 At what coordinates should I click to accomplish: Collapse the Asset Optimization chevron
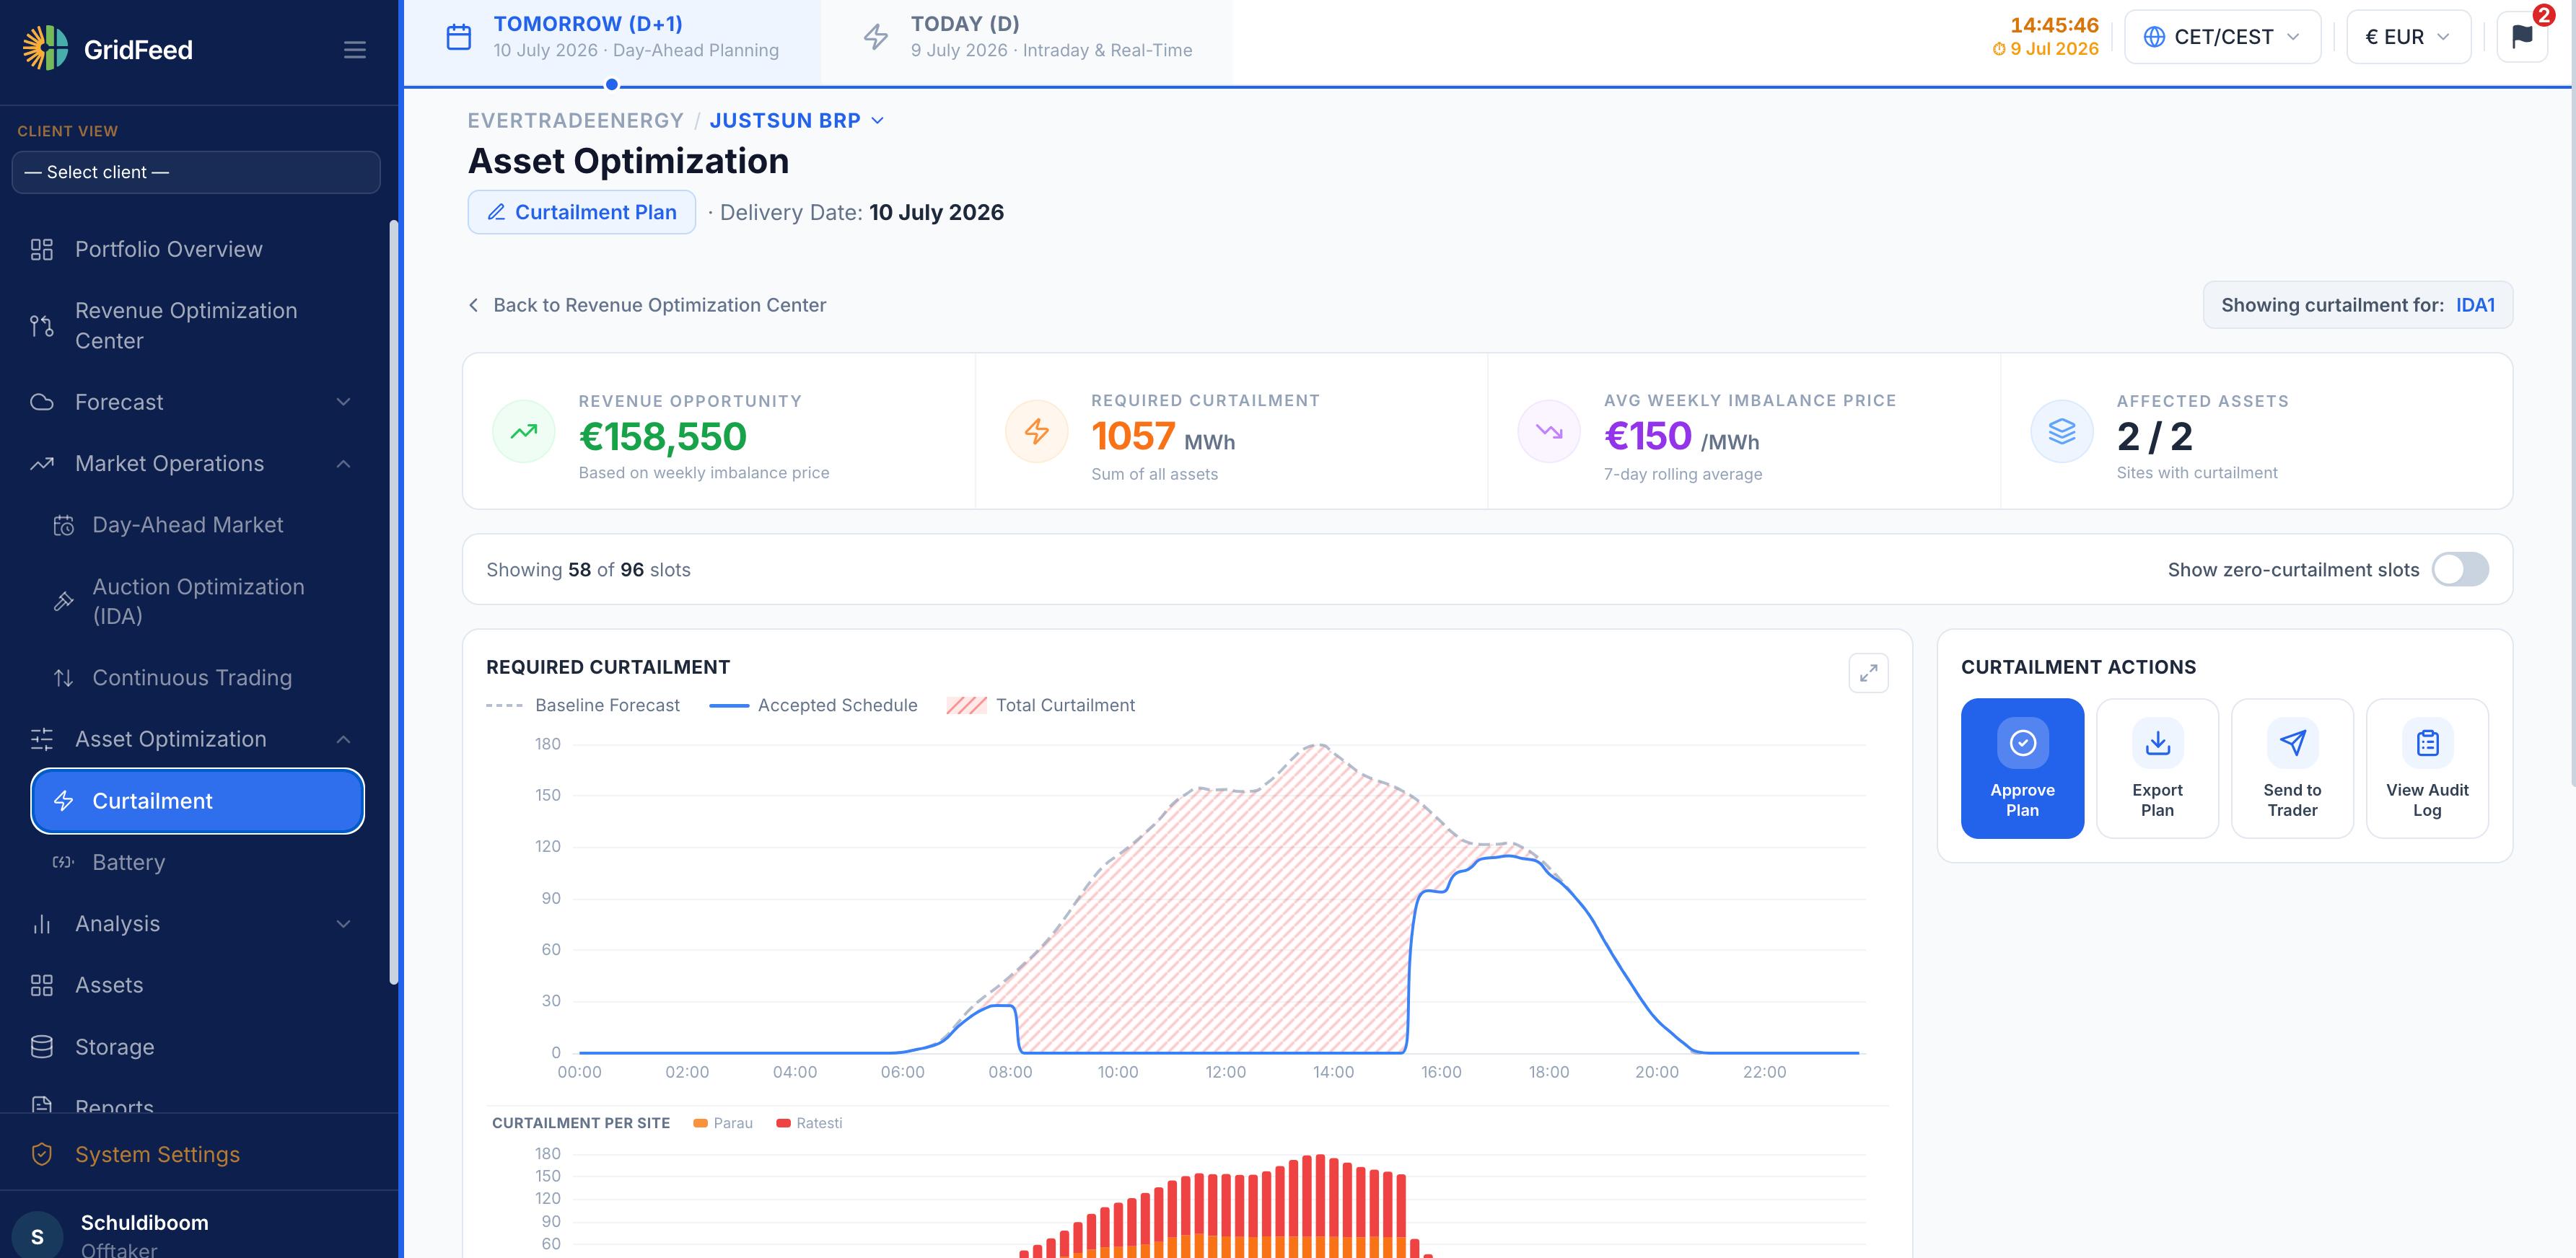click(343, 739)
